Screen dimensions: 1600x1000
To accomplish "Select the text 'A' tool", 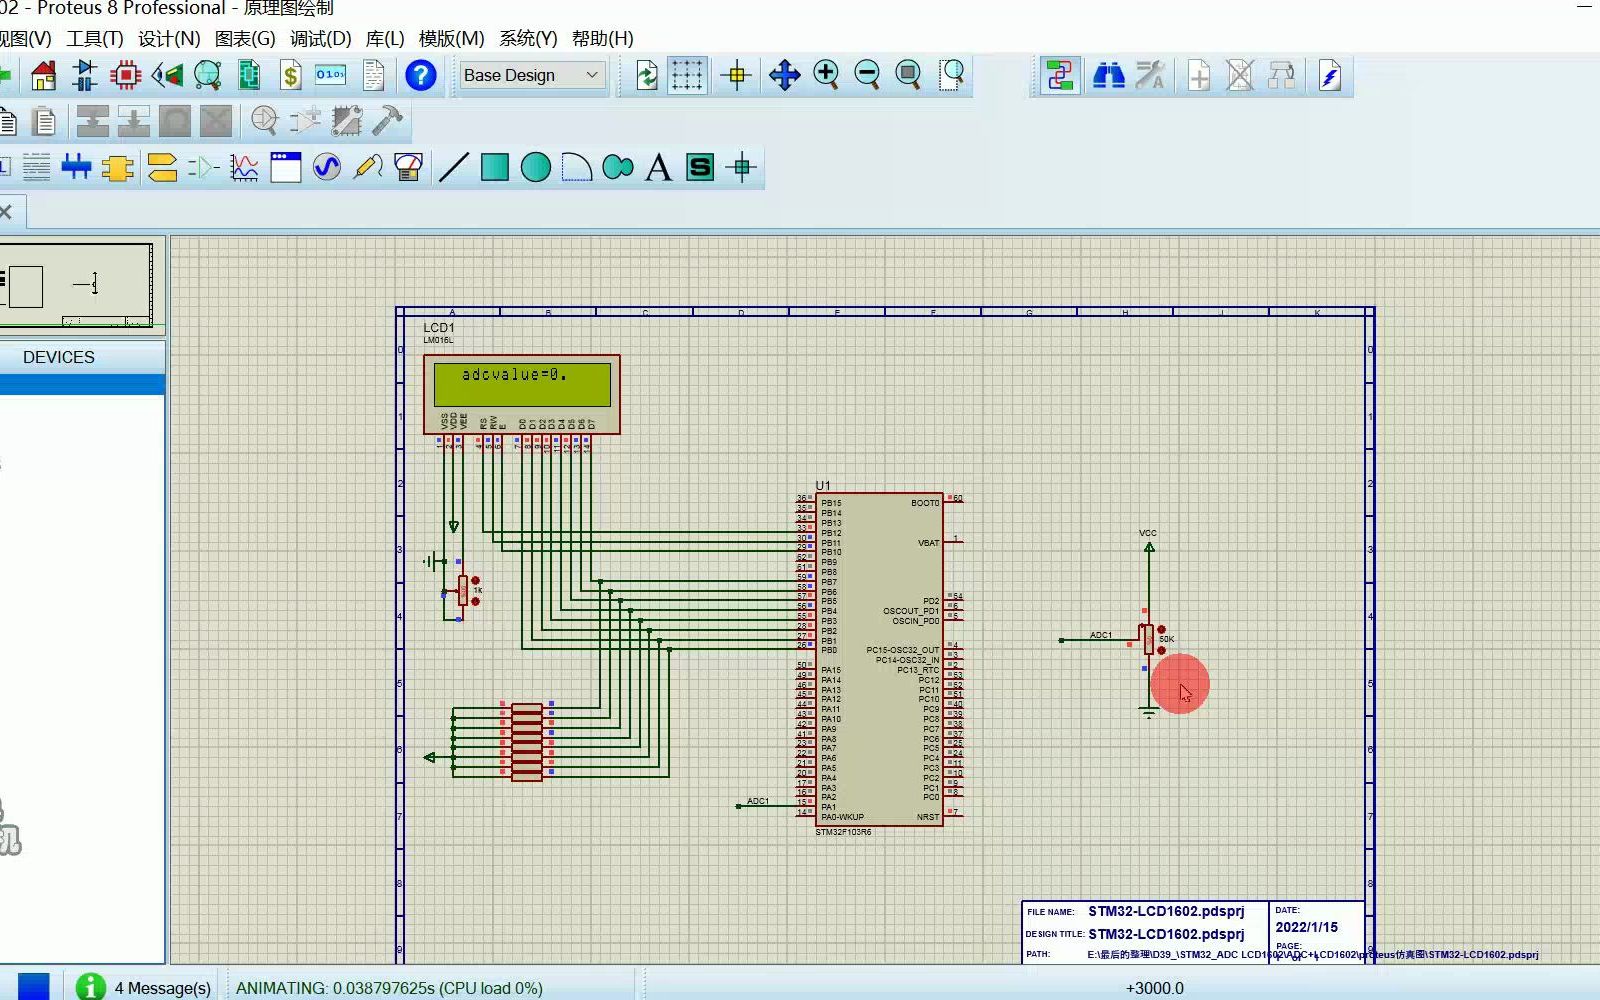I will pos(658,167).
